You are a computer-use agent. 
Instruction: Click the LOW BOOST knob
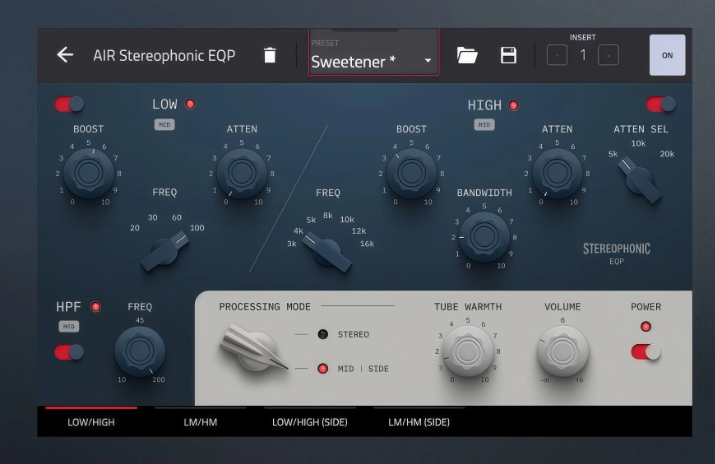click(x=88, y=173)
